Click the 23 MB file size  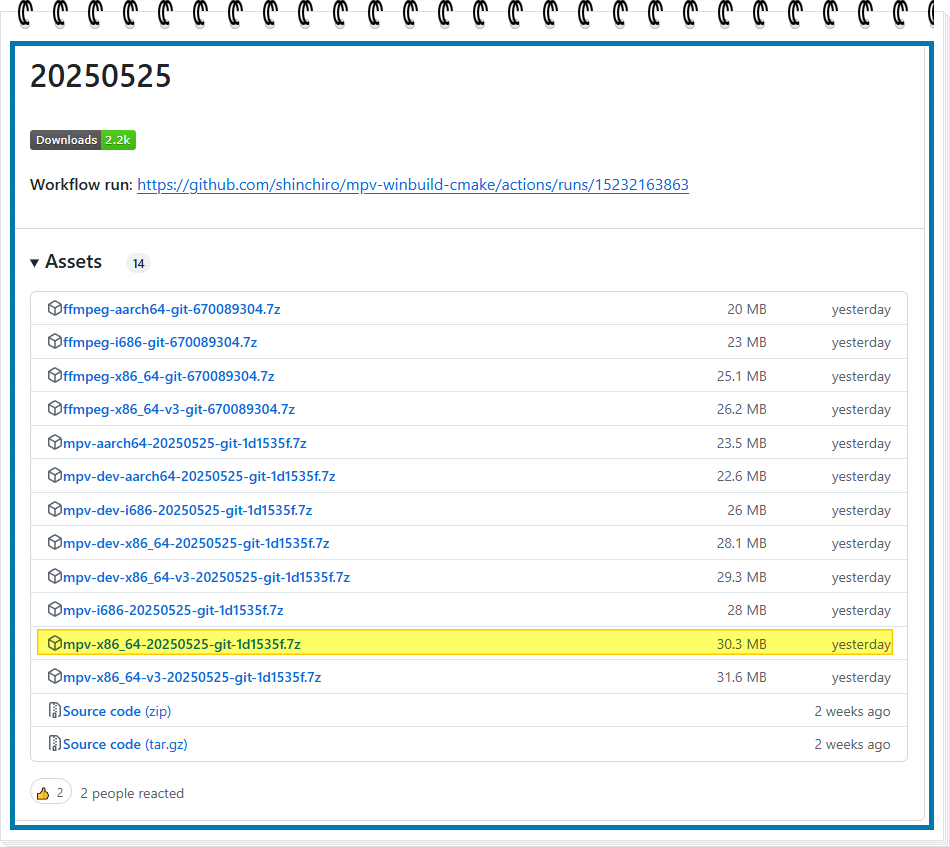coord(747,342)
